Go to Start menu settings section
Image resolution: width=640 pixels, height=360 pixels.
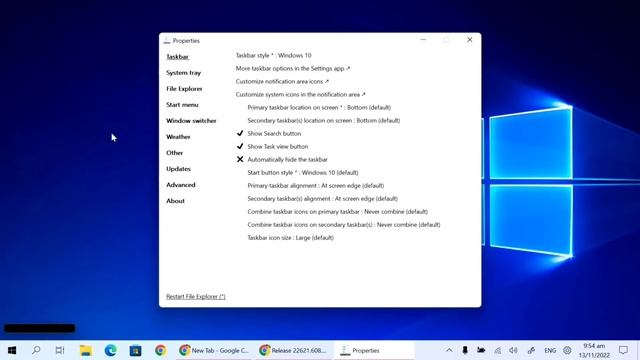coord(182,105)
